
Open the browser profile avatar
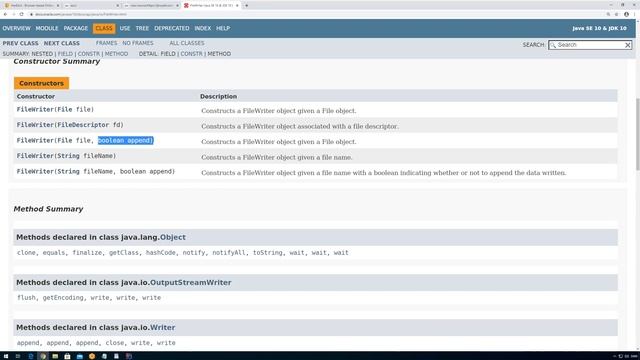[x=626, y=14]
